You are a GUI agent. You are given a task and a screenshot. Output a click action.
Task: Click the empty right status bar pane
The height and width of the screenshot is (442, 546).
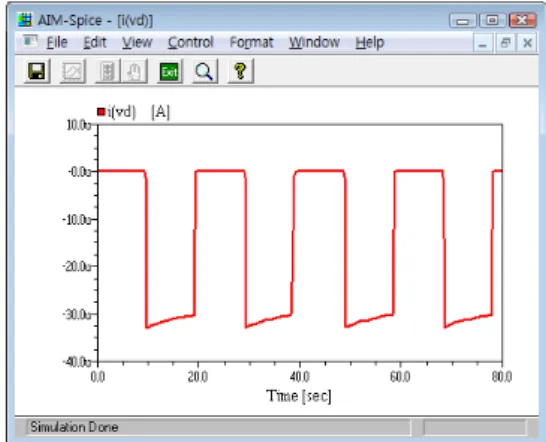(x=475, y=427)
